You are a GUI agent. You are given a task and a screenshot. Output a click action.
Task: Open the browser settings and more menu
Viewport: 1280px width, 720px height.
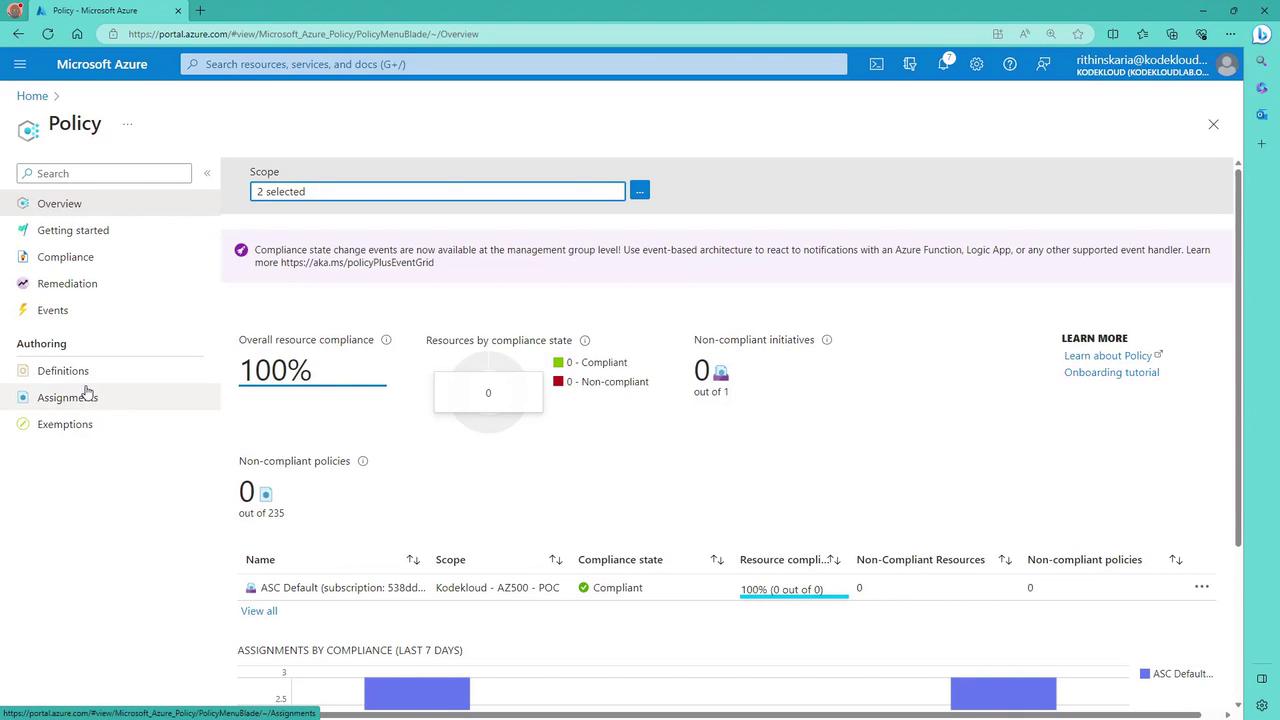(1231, 34)
